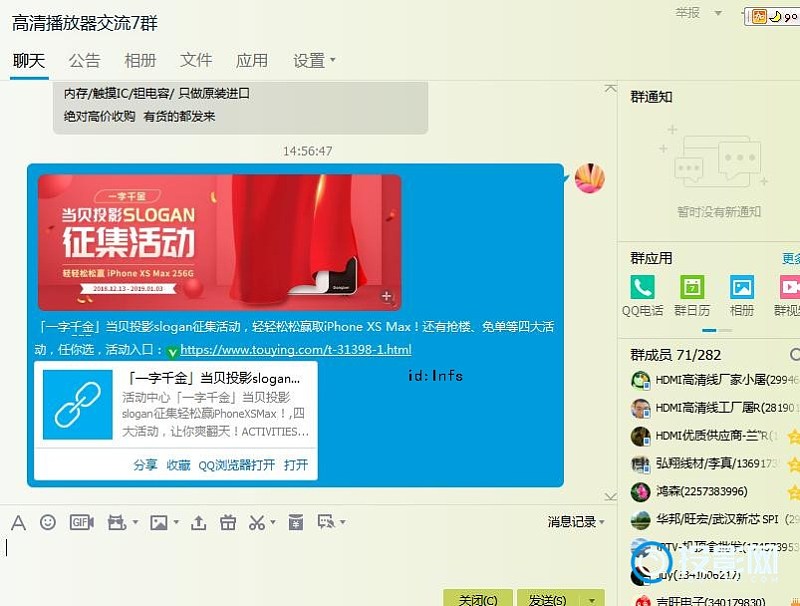800x606 pixels.
Task: Expand the cat sticker dropdown arrow
Action: (x=135, y=522)
